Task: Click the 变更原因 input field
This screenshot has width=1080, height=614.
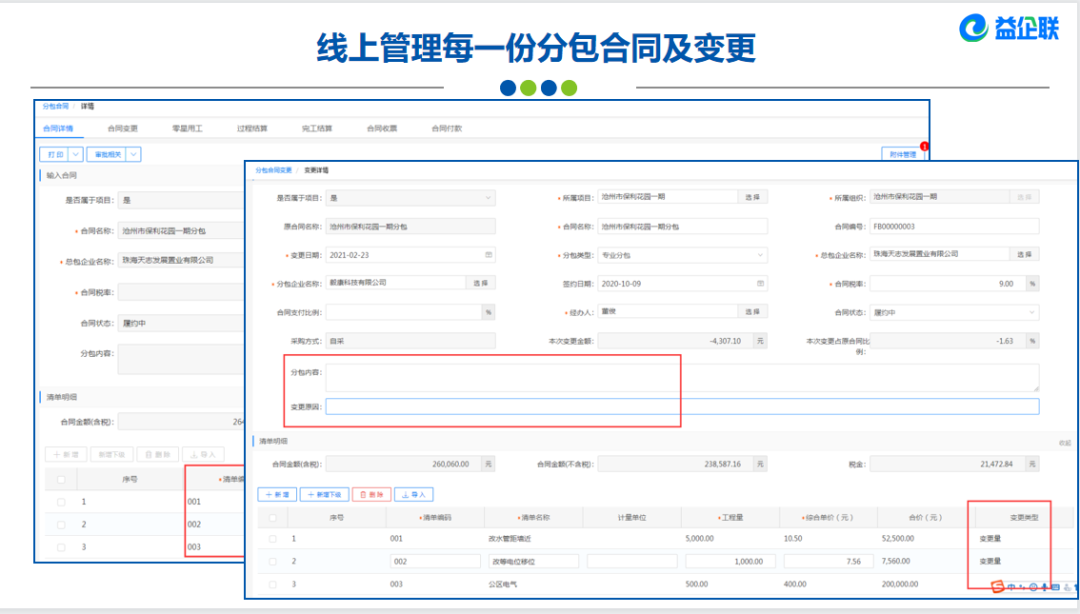Action: point(682,407)
